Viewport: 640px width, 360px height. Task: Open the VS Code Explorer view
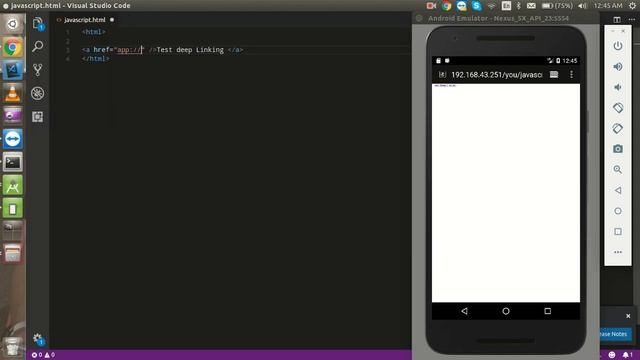click(38, 24)
